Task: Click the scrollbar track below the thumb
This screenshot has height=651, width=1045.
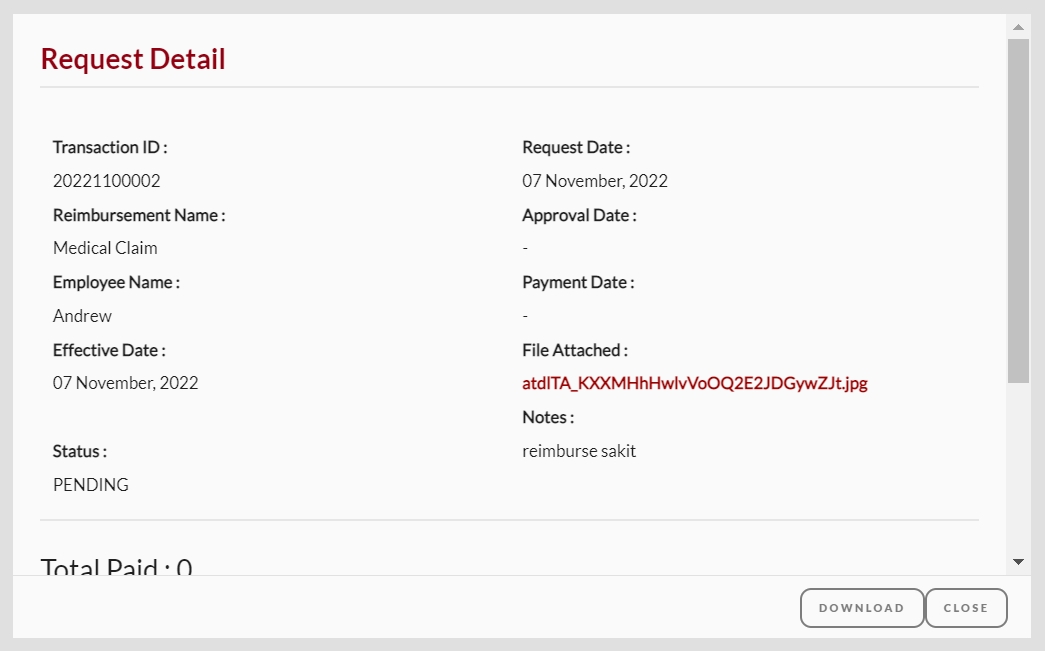Action: click(1018, 466)
